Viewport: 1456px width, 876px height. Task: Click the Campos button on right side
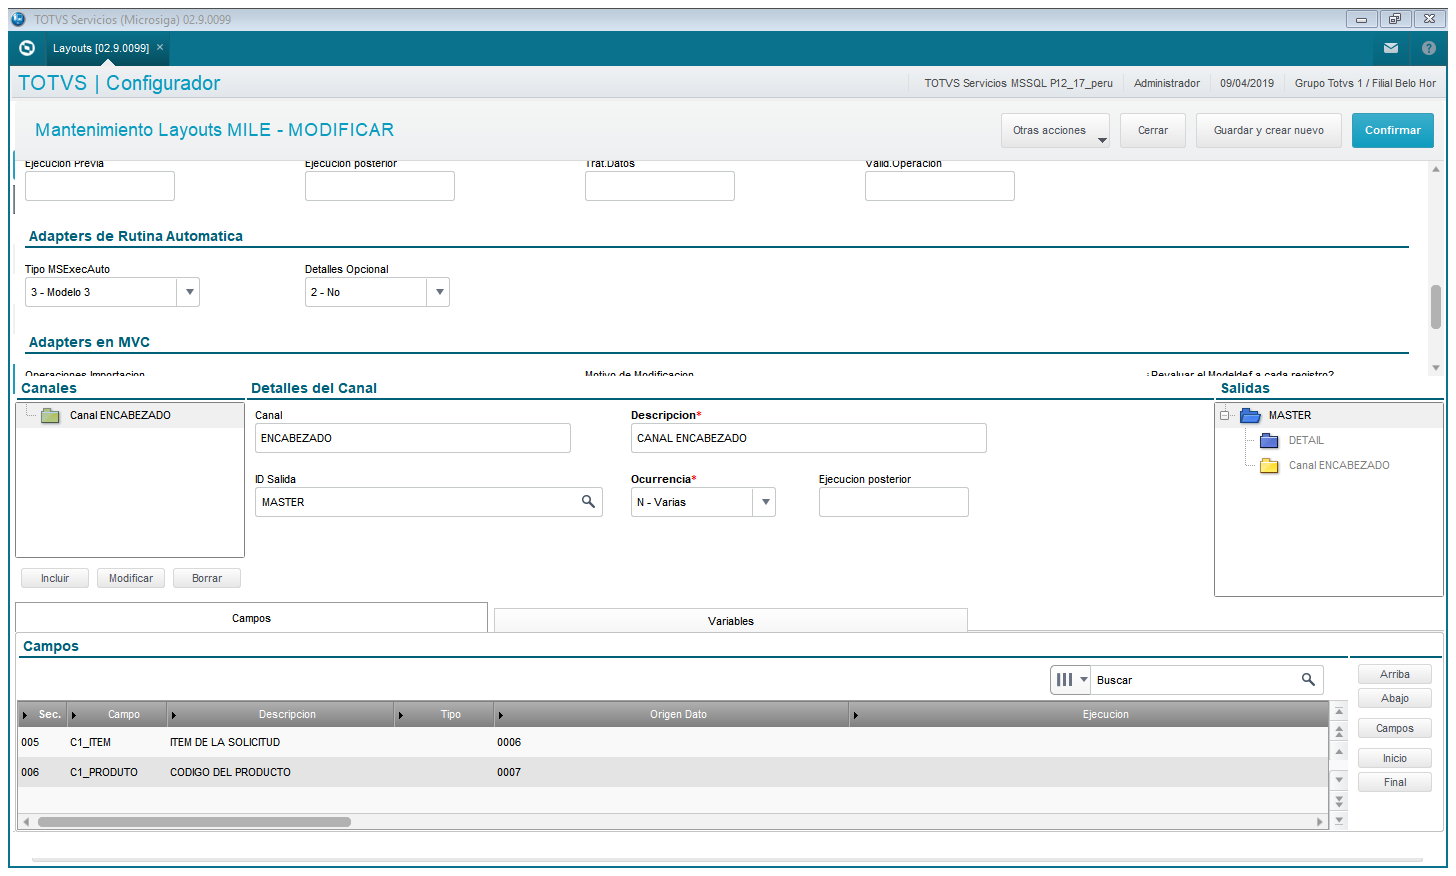(1395, 728)
